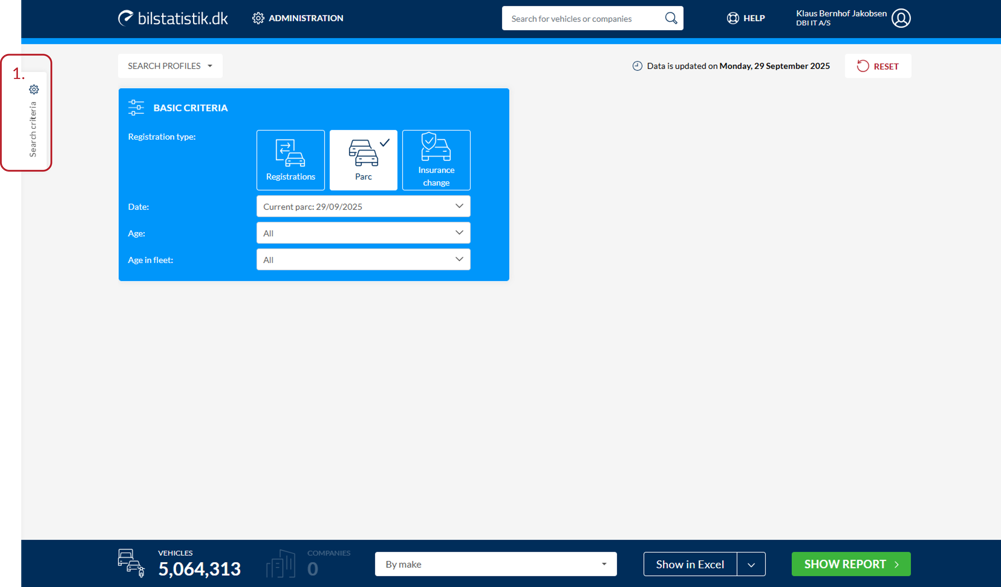Click the vehicles count car icon
Screen dimensions: 1001x587
131,563
